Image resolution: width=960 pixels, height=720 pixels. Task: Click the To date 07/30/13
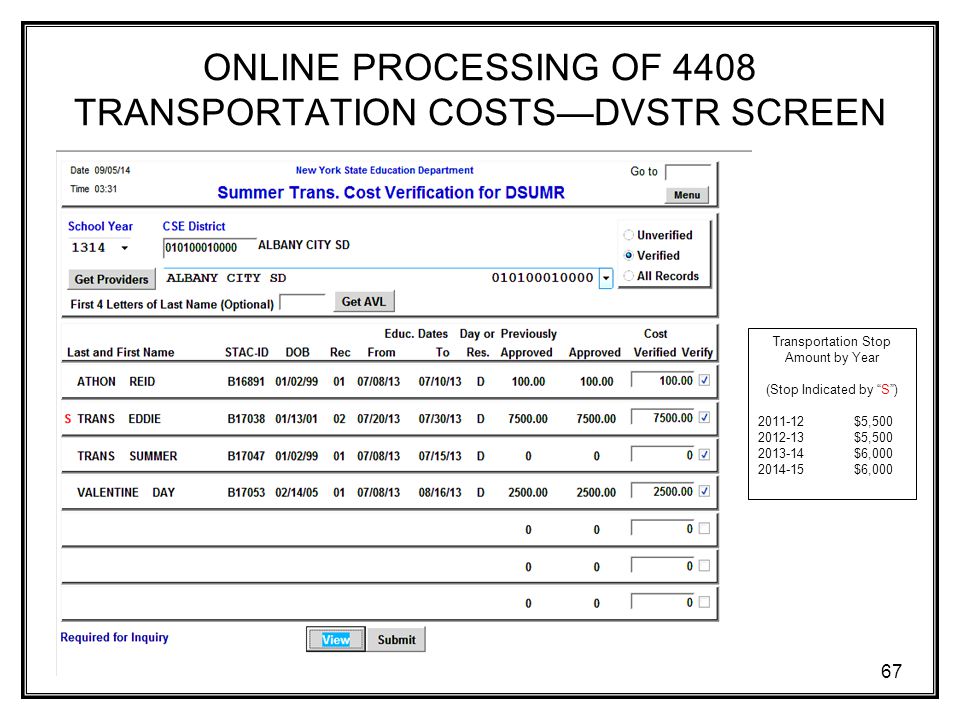click(440, 419)
